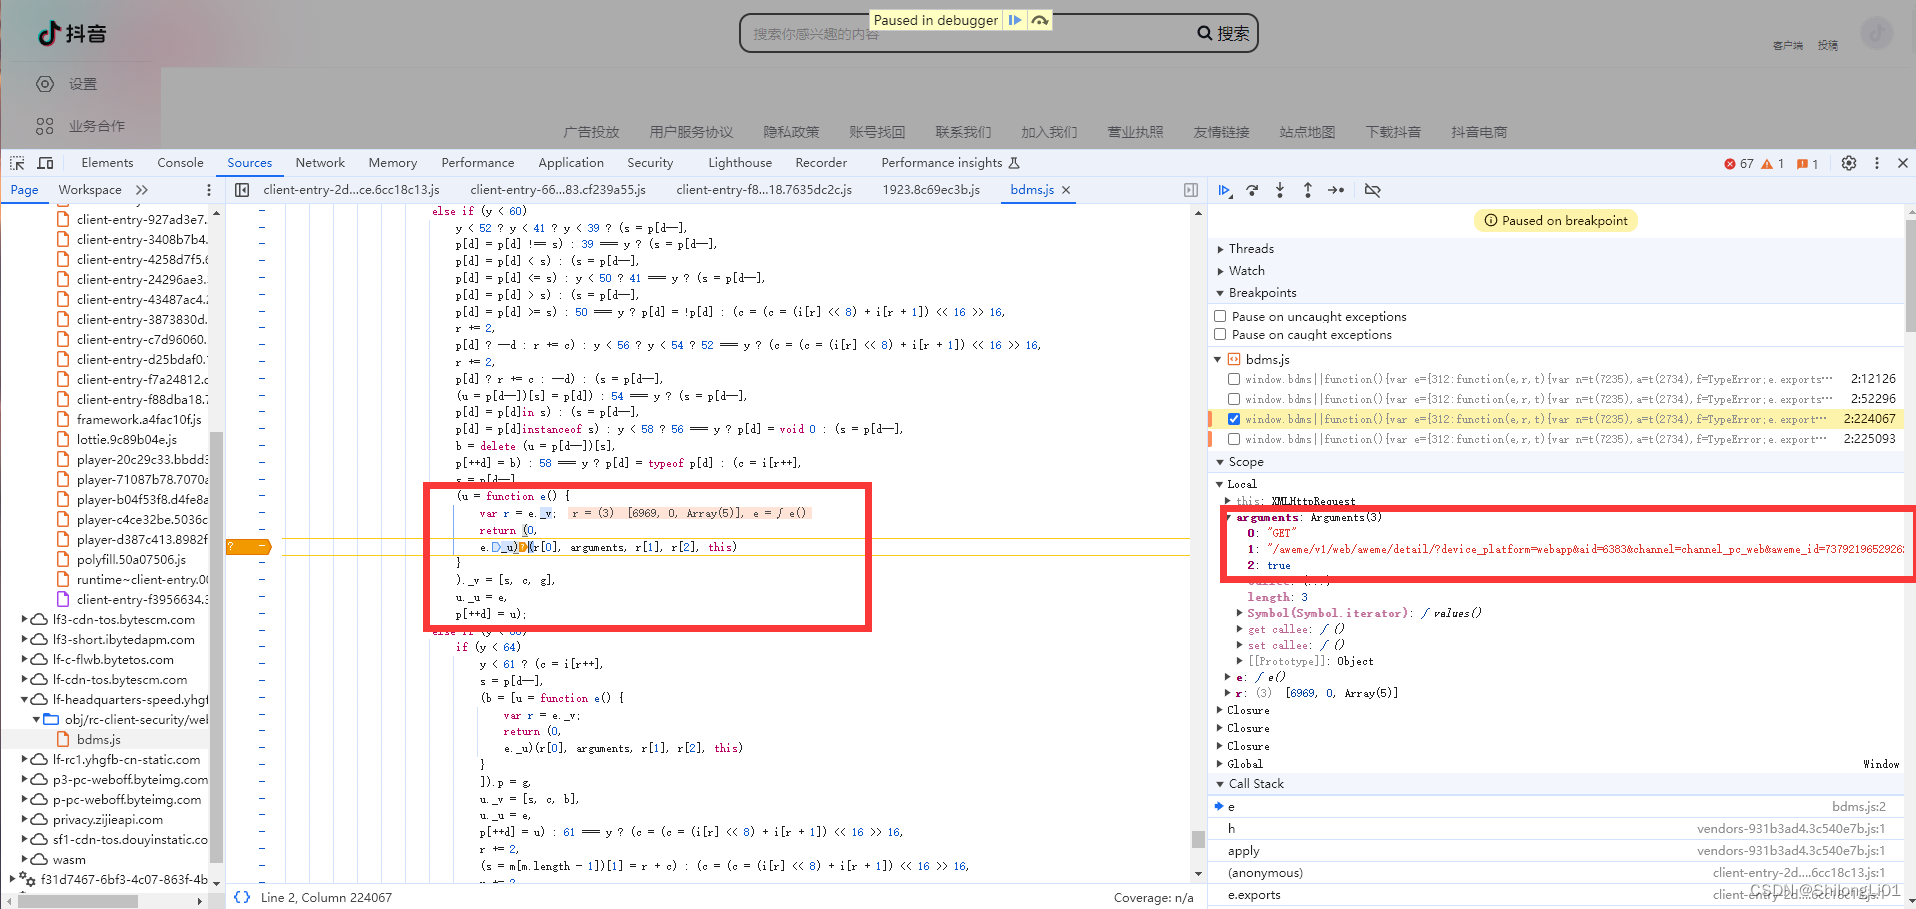Expand the Watch section
Screen dimensions: 1916x909
pyautogui.click(x=1246, y=271)
